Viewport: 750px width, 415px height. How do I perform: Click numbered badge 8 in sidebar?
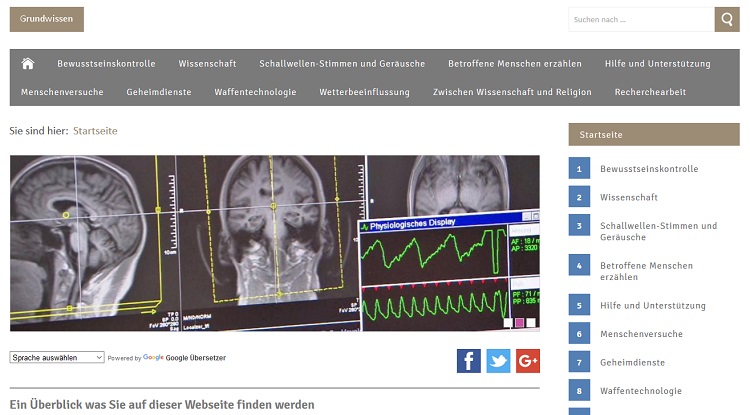pos(579,391)
